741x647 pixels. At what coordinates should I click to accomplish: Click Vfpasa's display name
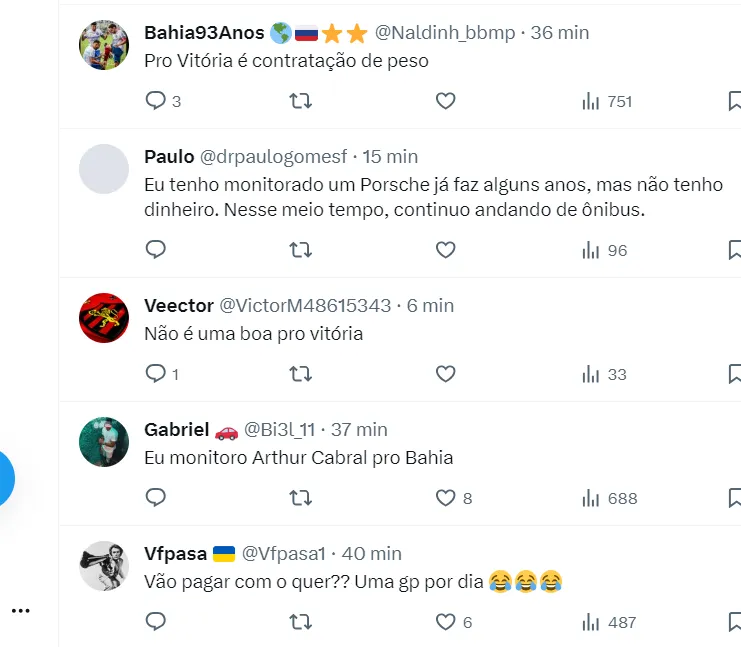(175, 553)
